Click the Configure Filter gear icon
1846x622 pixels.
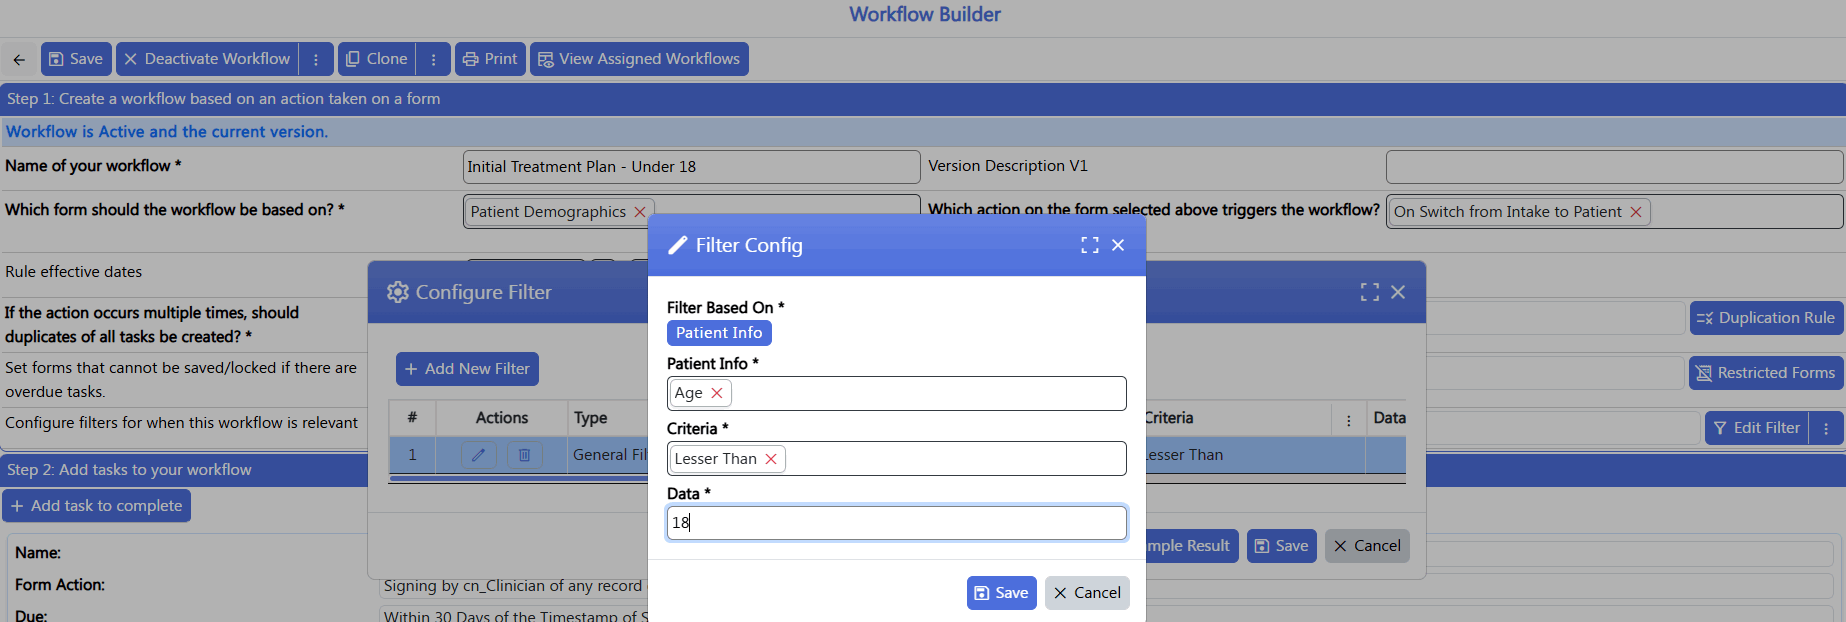pos(398,292)
